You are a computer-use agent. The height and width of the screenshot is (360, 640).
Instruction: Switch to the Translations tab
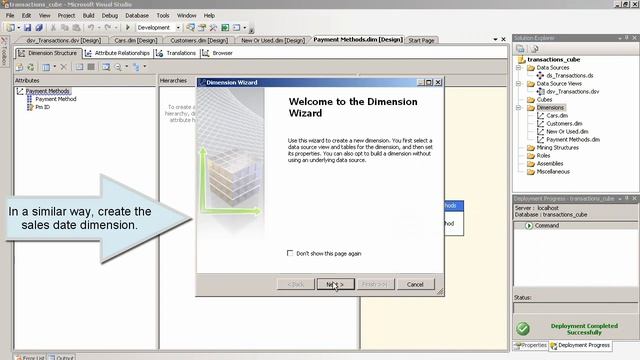click(x=176, y=53)
